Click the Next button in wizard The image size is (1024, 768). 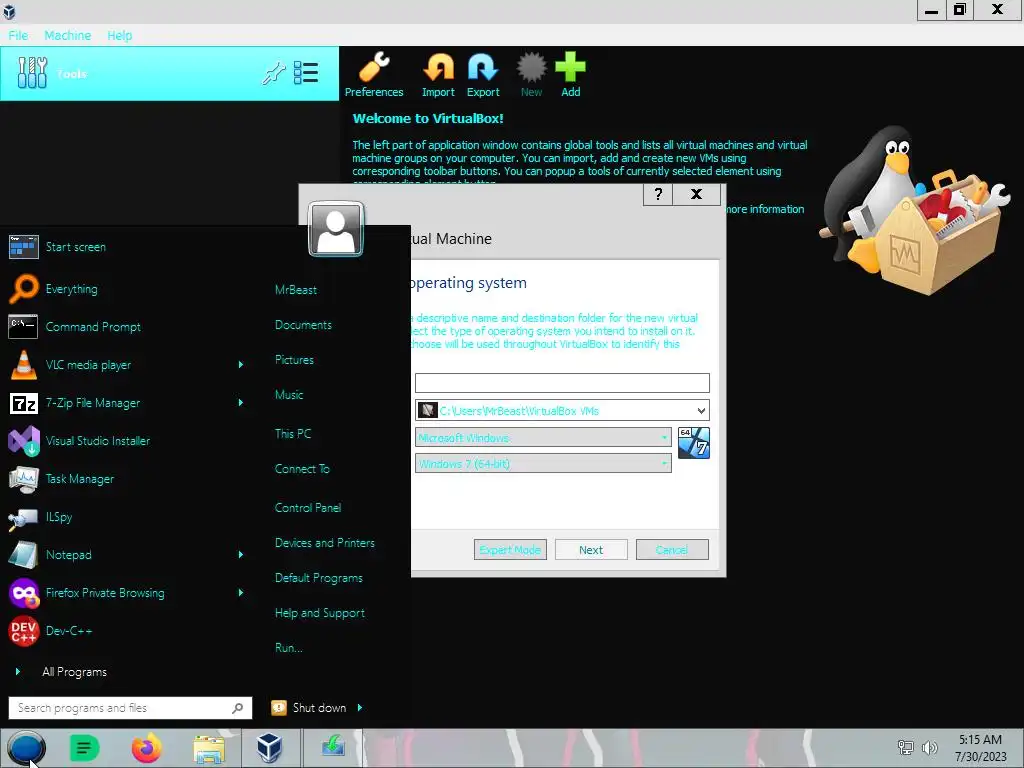coord(591,550)
